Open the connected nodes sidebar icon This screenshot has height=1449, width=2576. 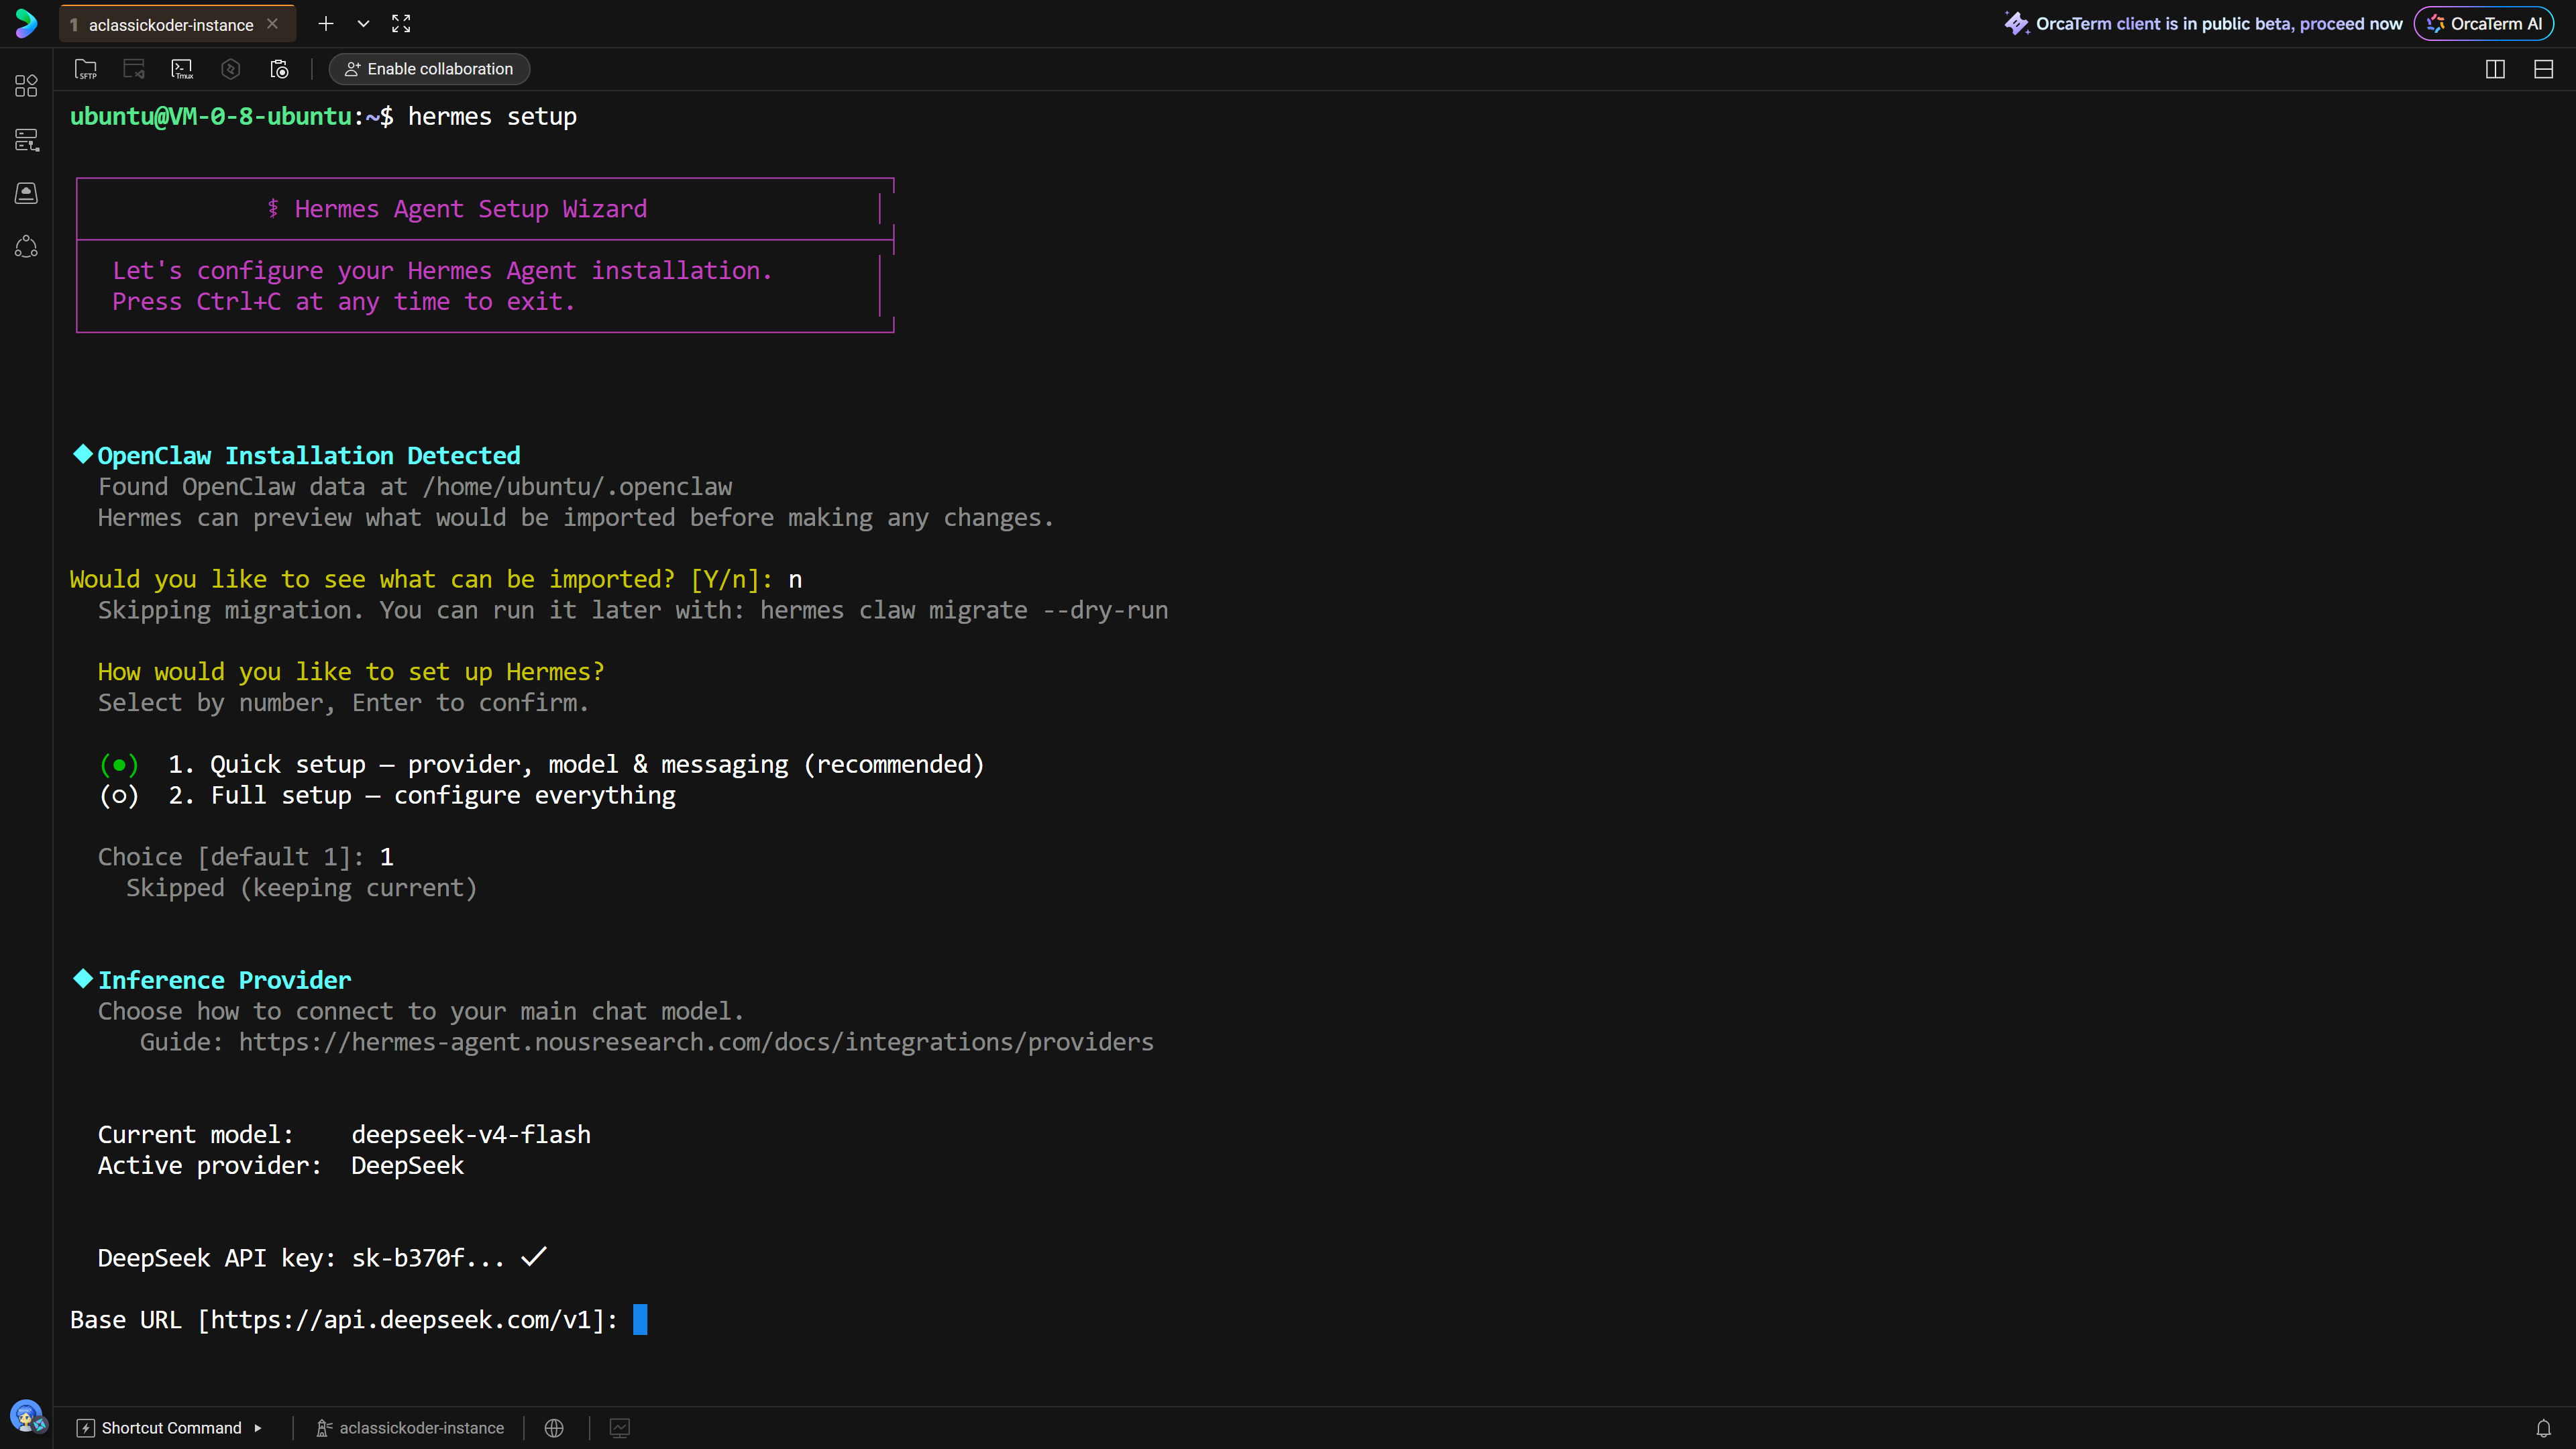click(x=27, y=247)
